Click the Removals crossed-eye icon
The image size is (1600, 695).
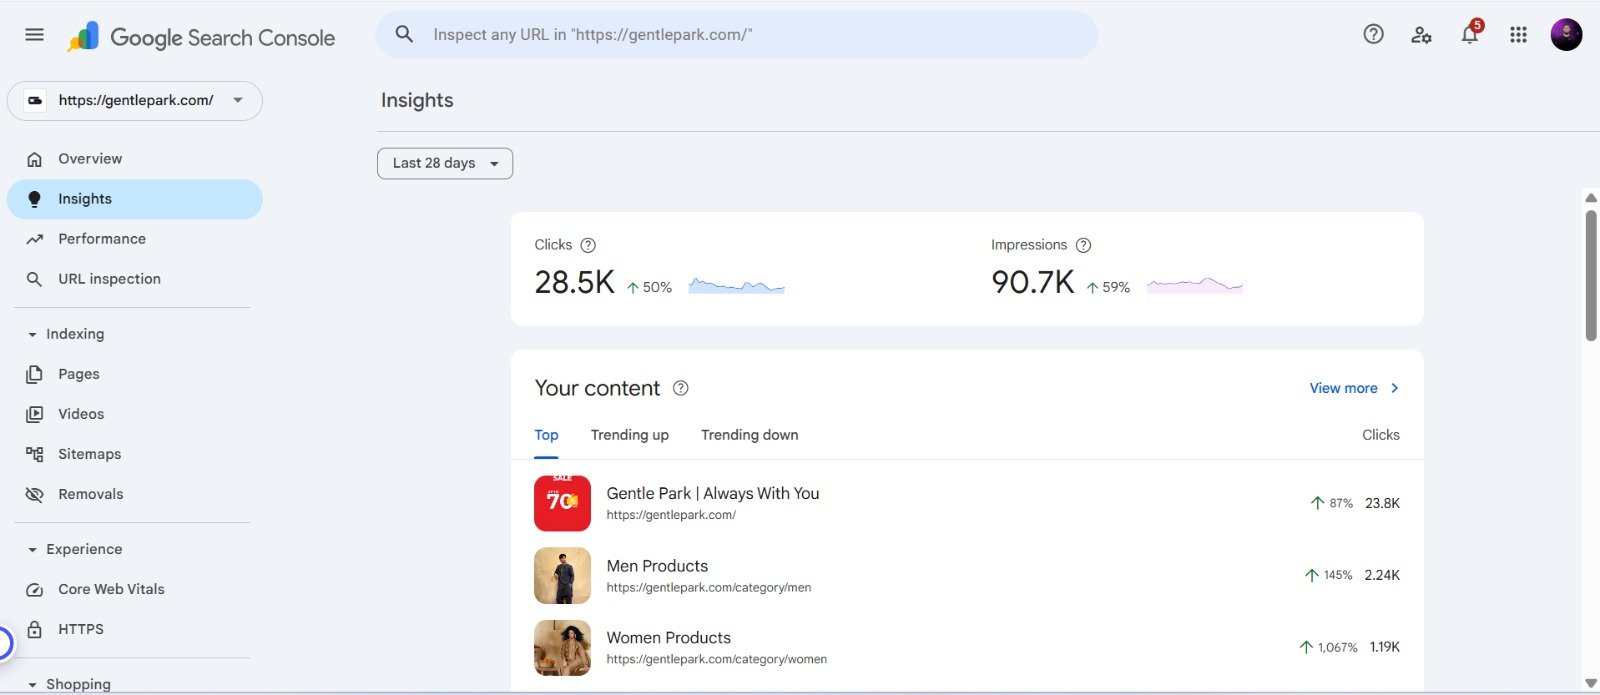click(34, 494)
